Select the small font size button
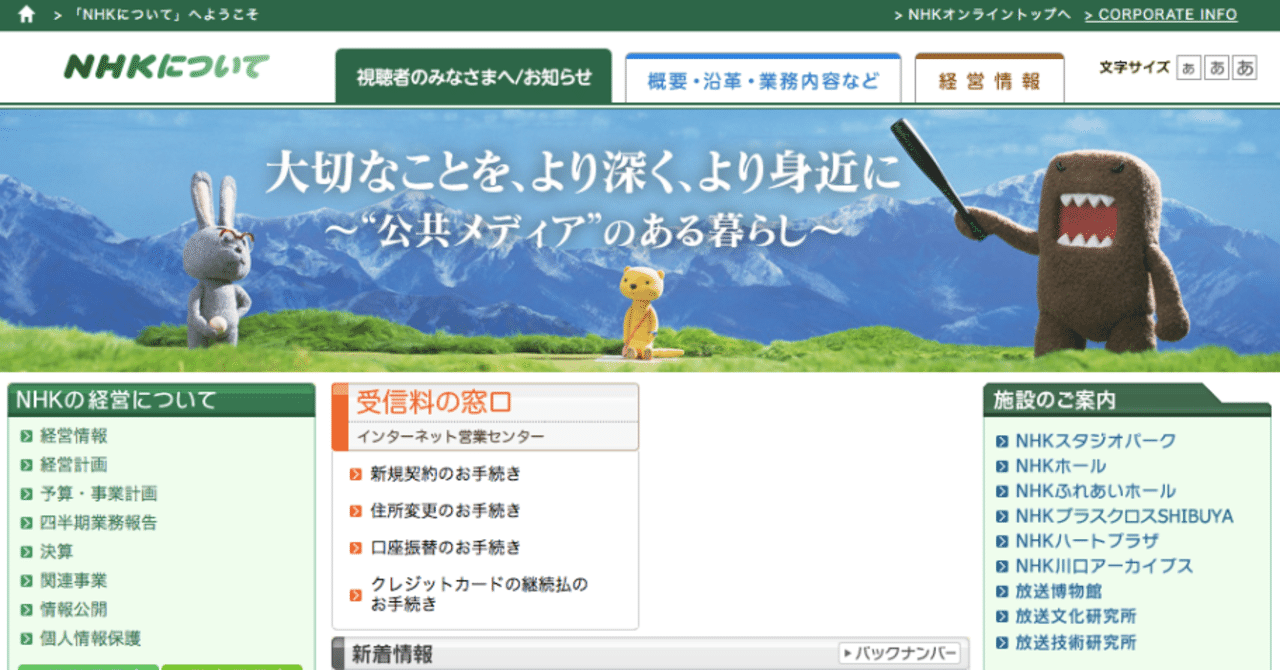 tap(1188, 67)
